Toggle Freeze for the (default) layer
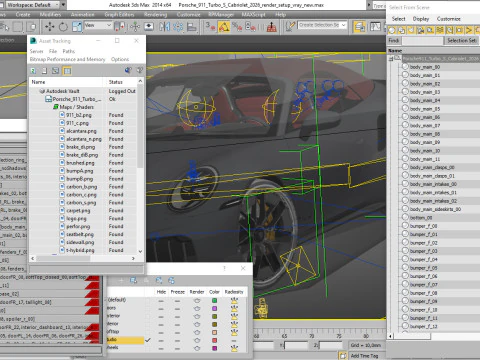Screen dimensions: 480x360 177,301
